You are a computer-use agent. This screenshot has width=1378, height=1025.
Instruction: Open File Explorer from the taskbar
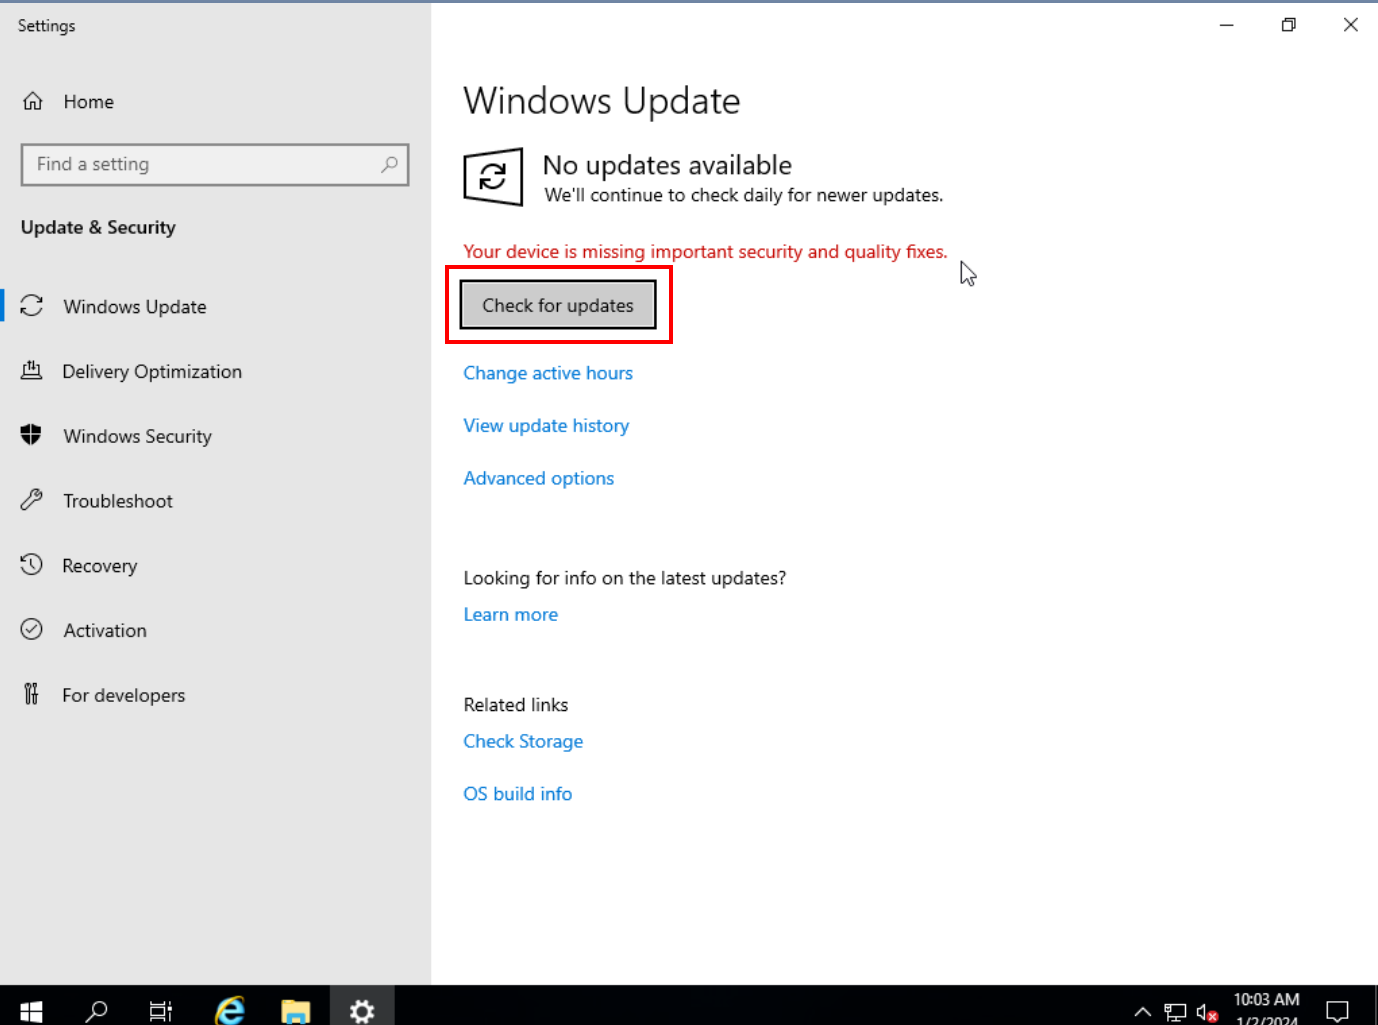pyautogui.click(x=296, y=1010)
